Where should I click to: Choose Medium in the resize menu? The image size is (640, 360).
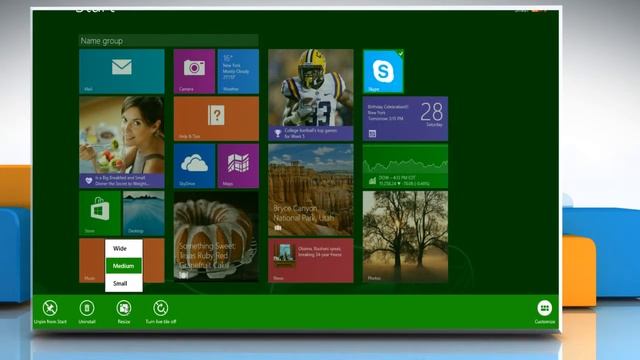coord(124,266)
